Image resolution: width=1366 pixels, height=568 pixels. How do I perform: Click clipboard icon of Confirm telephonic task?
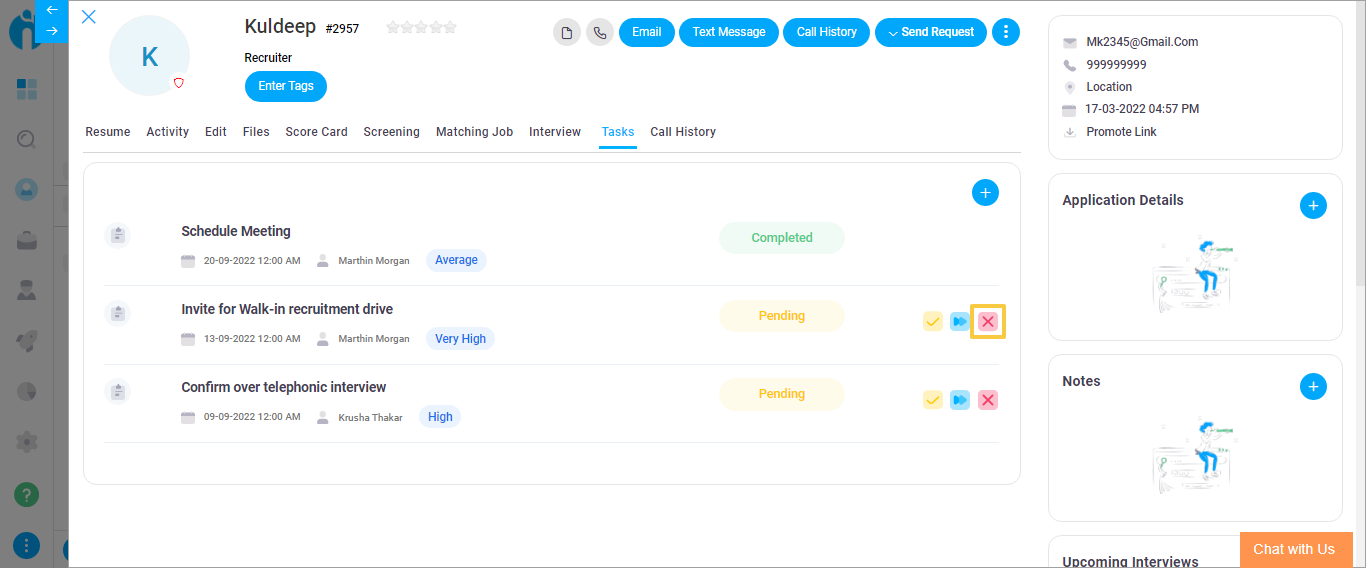coord(118,391)
